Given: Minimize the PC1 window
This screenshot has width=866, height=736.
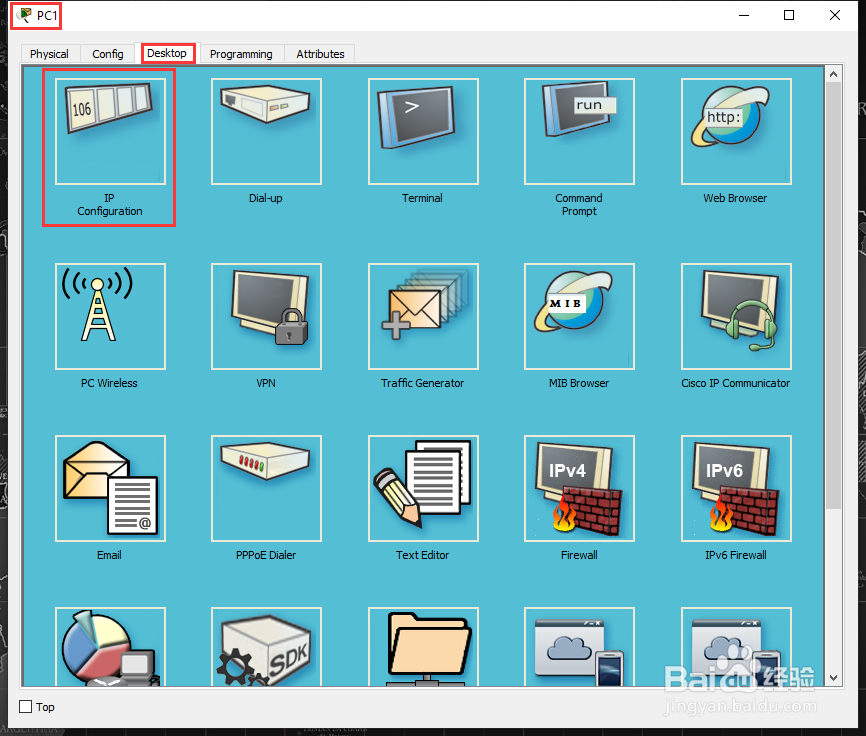Looking at the screenshot, I should (744, 15).
